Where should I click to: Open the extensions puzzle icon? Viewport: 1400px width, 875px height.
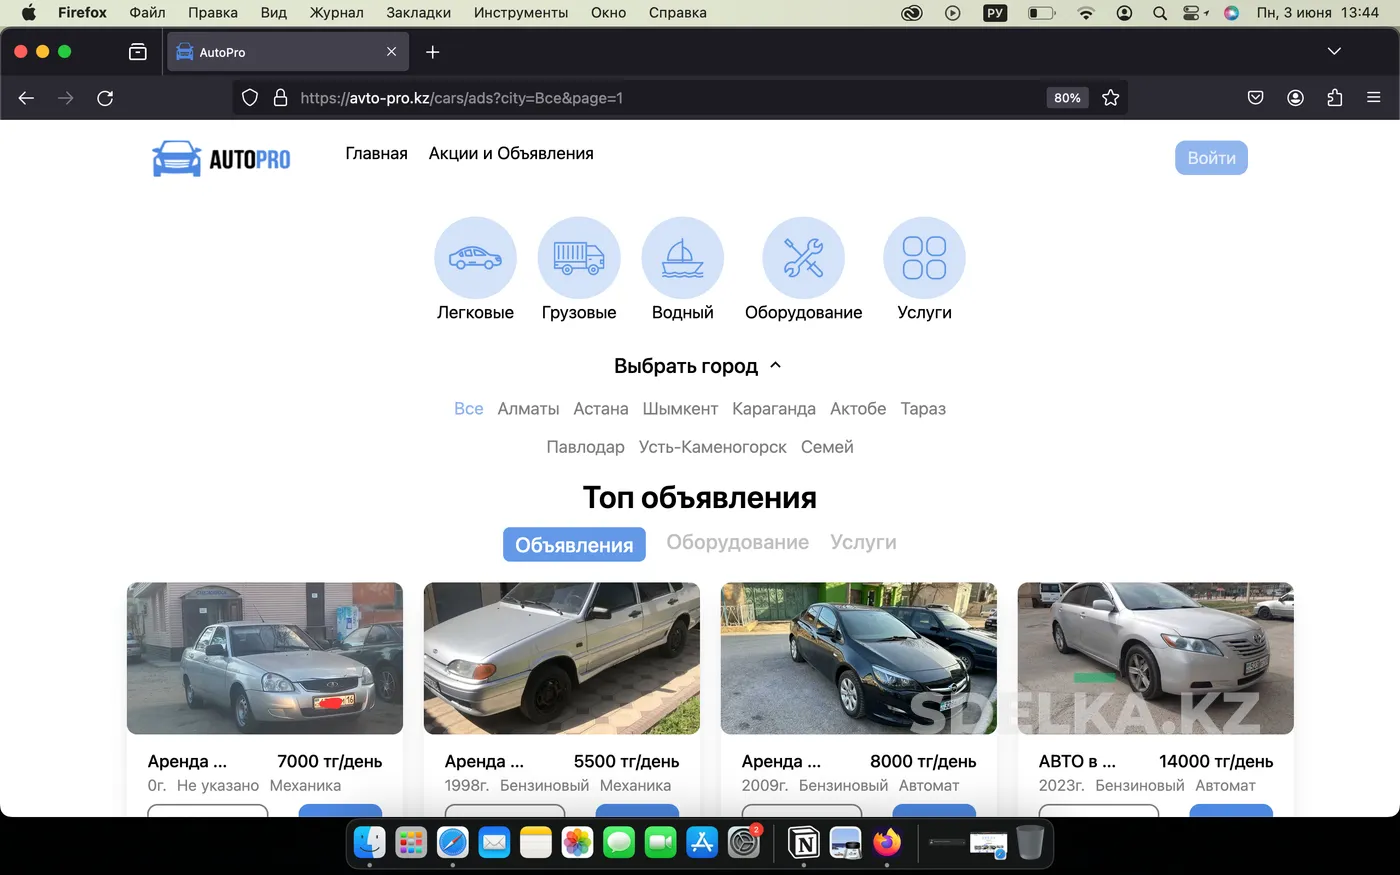click(x=1334, y=98)
